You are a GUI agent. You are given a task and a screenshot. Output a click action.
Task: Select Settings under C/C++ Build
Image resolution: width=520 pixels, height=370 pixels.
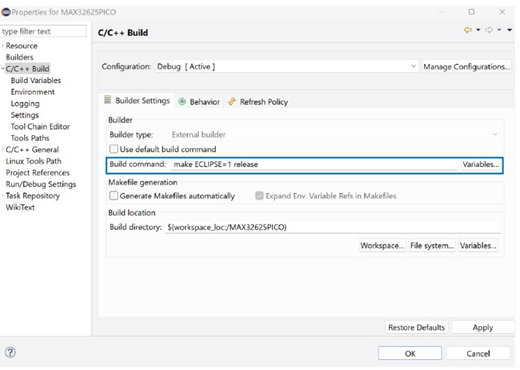25,115
